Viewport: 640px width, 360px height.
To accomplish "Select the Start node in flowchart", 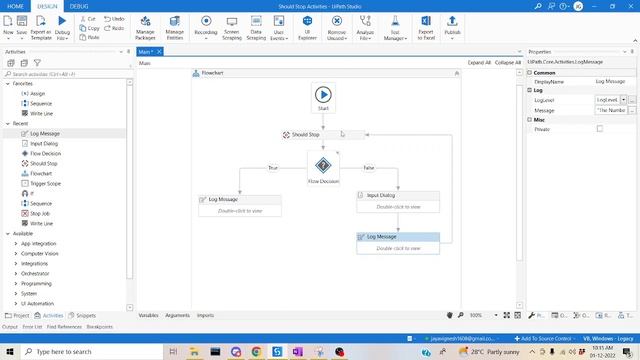I will (x=323, y=98).
